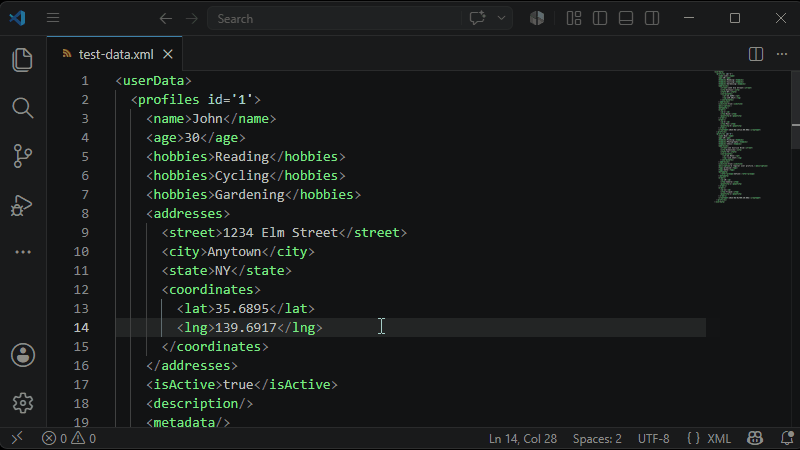Click the command center Search box
The image size is (800, 450).
[334, 19]
